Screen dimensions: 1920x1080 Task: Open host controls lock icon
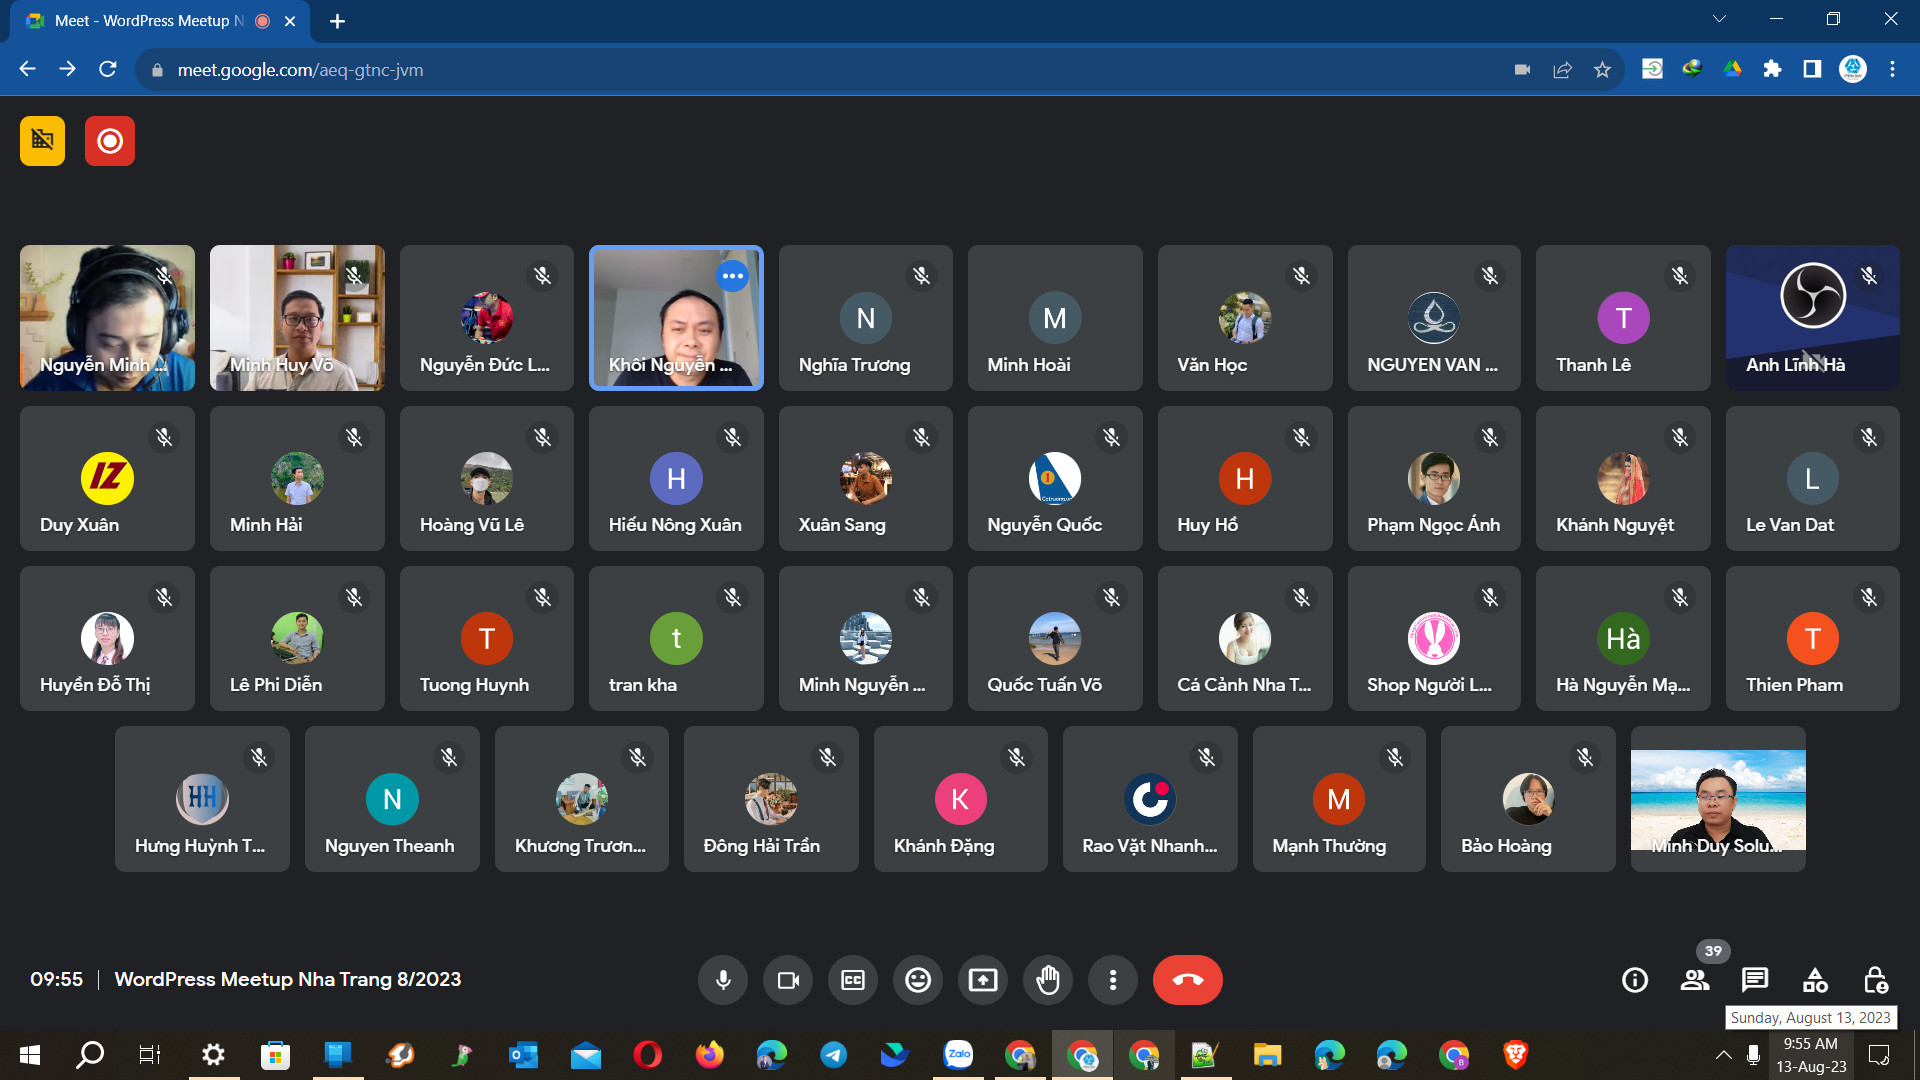pyautogui.click(x=1875, y=980)
